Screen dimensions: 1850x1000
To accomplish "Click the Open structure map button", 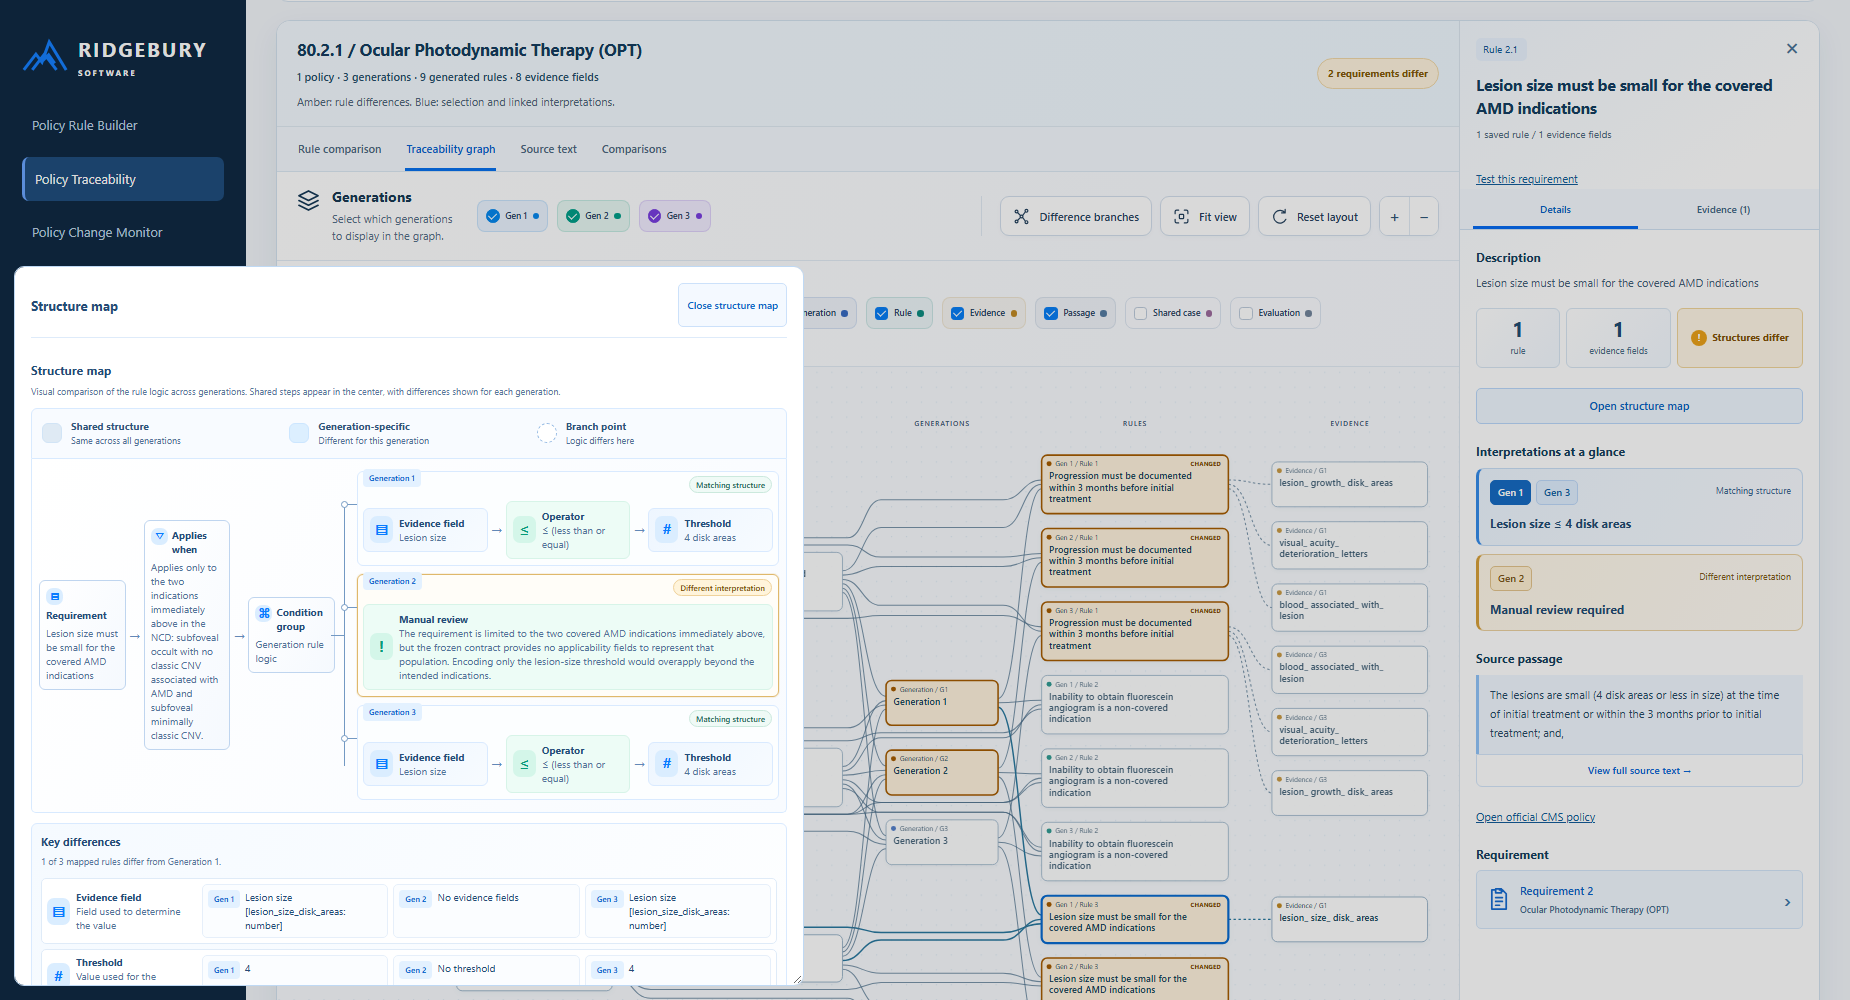I will click(1639, 406).
